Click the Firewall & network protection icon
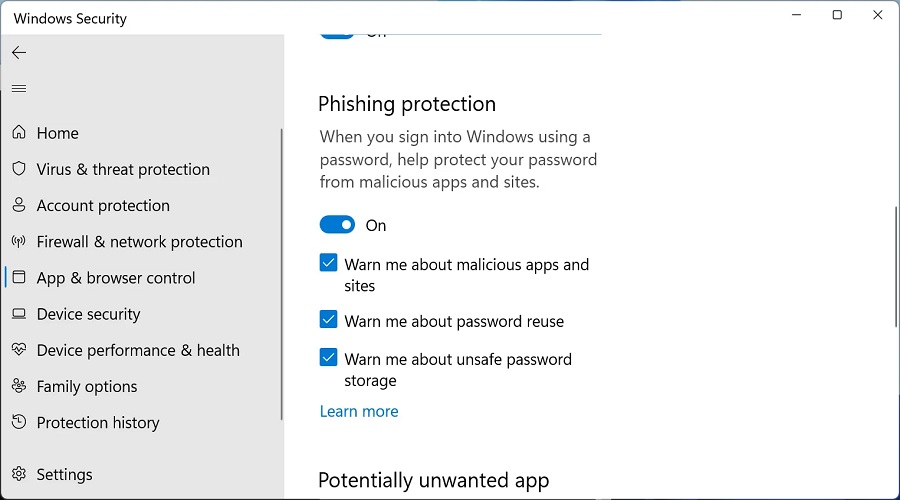This screenshot has height=500, width=900. pos(18,241)
